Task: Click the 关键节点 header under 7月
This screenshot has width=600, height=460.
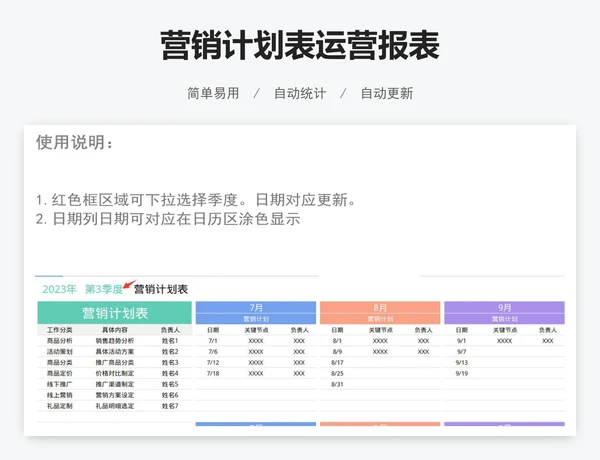Action: click(256, 330)
